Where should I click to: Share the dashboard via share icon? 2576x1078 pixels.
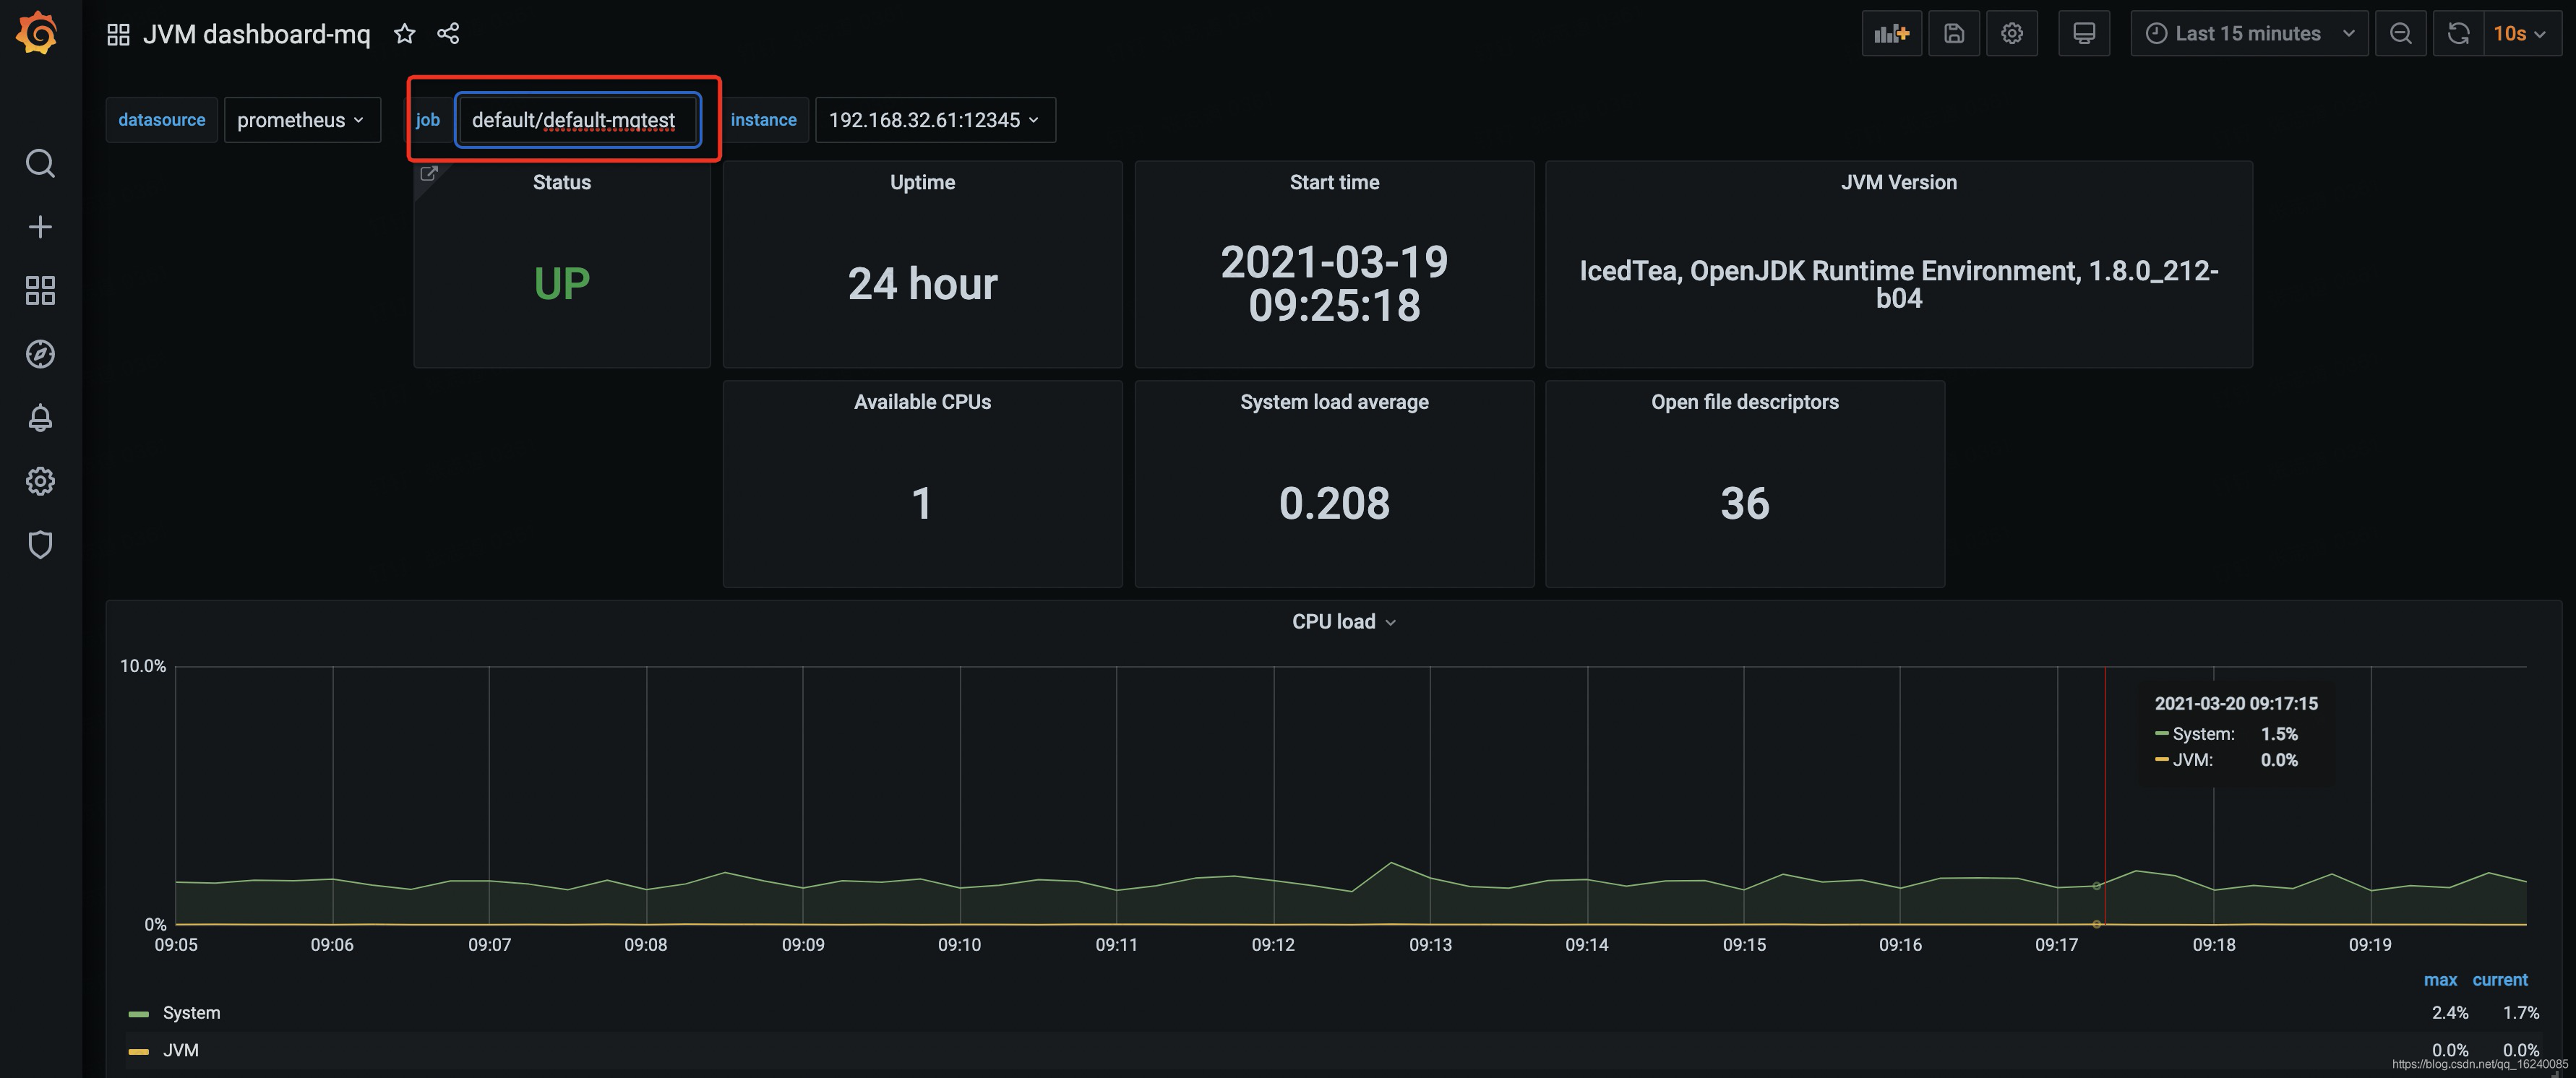pyautogui.click(x=448, y=34)
